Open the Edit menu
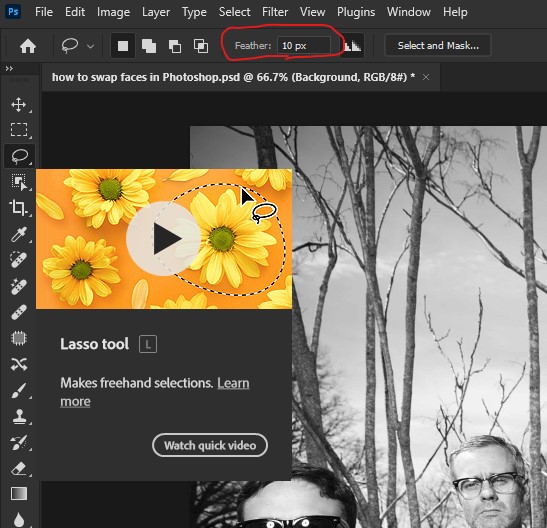Viewport: 547px width, 528px height. point(75,12)
